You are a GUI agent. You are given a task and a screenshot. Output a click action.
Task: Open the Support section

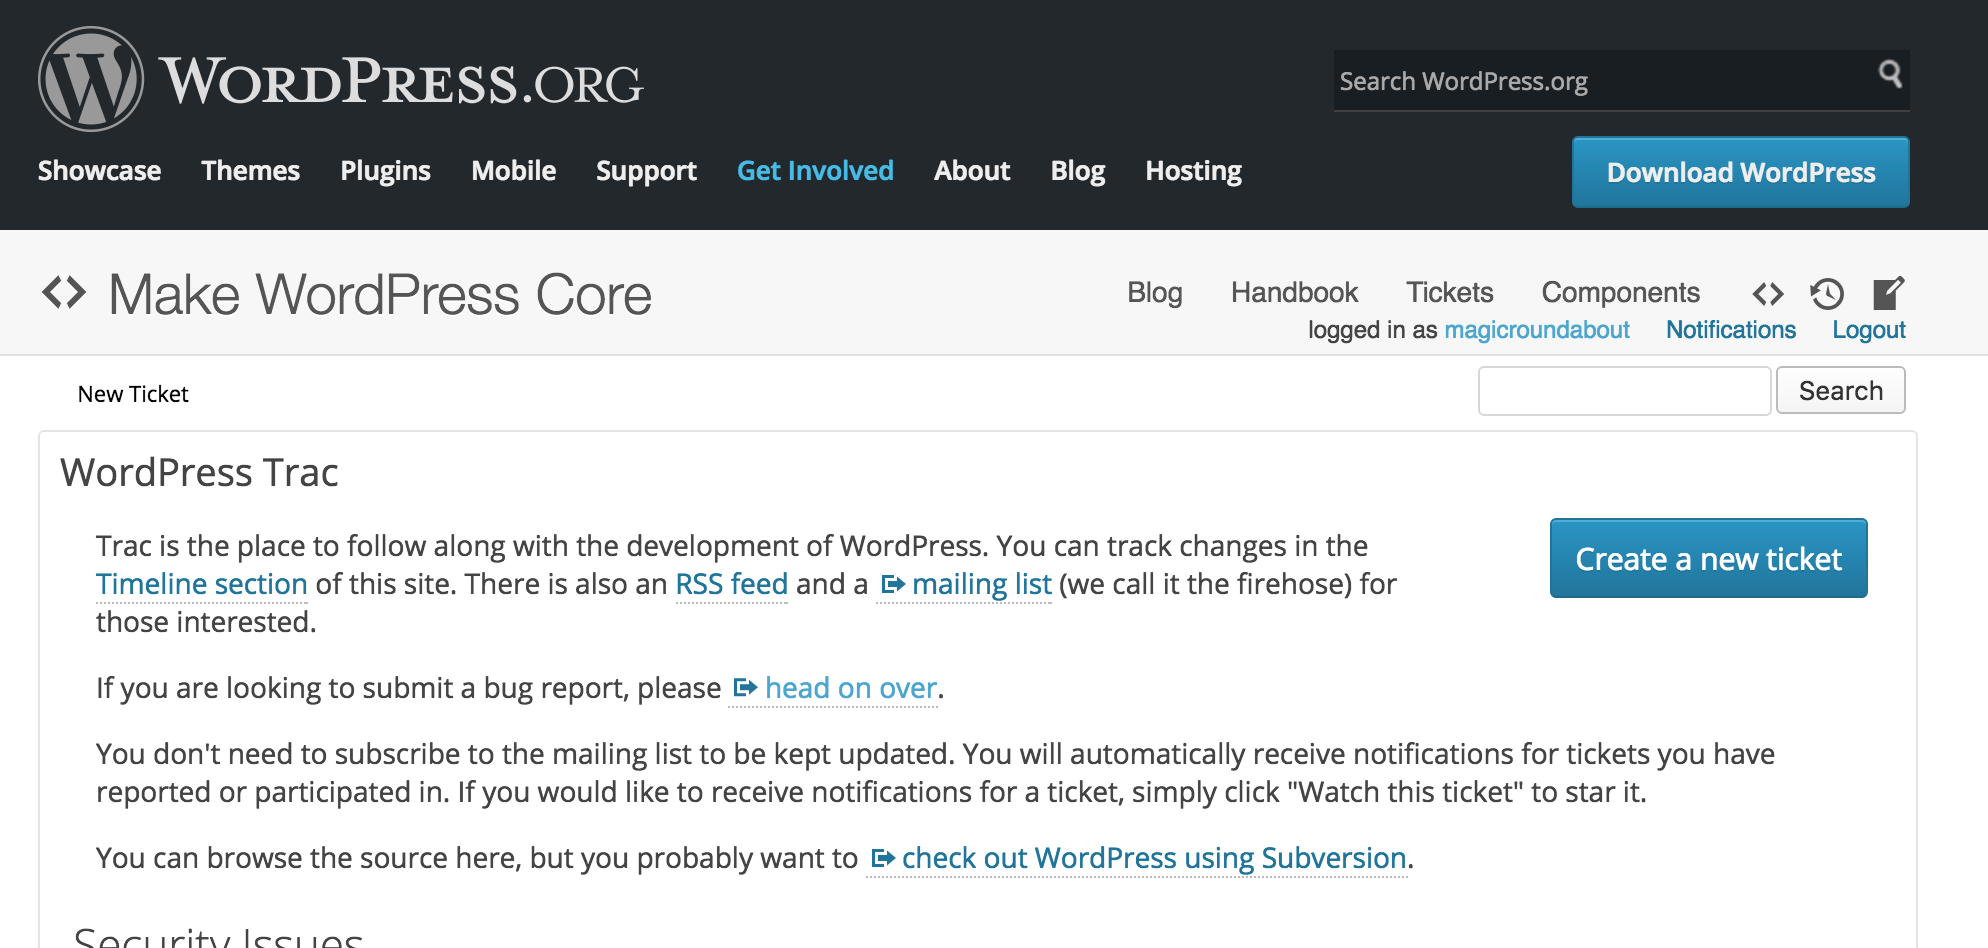pos(646,171)
